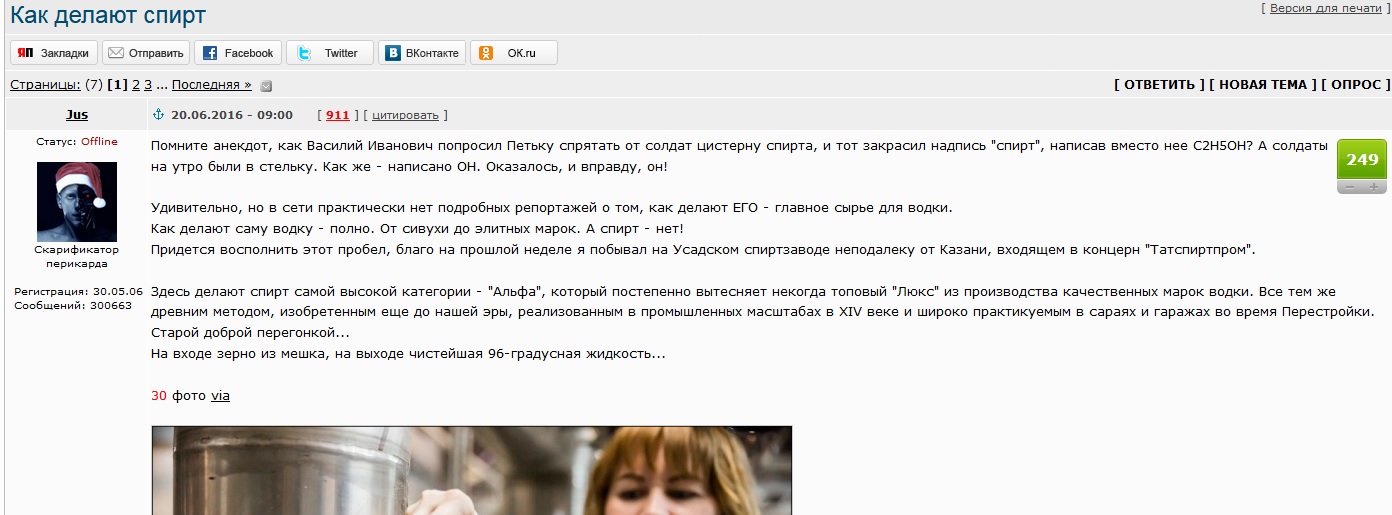The height and width of the screenshot is (515, 1392).
Task: Downvote the post with the minus button
Action: pyautogui.click(x=1349, y=187)
